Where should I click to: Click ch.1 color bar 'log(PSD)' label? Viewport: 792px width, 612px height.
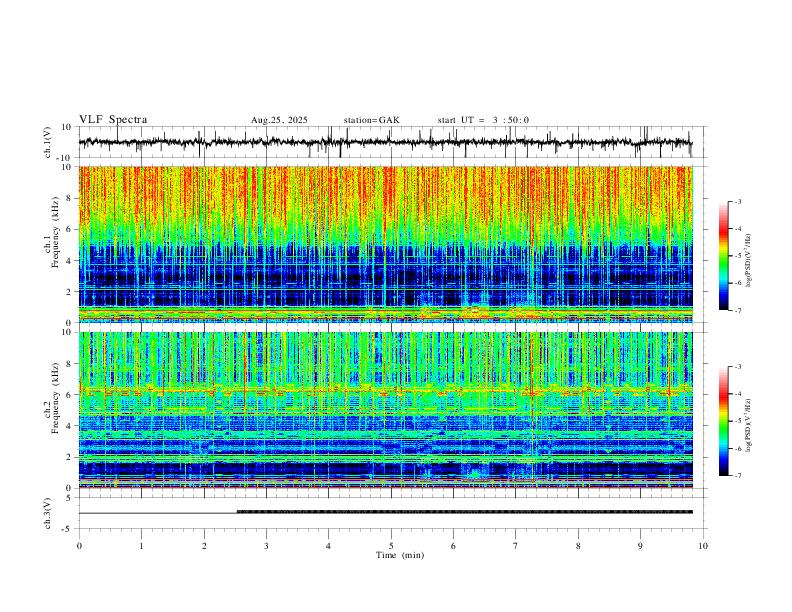748,261
